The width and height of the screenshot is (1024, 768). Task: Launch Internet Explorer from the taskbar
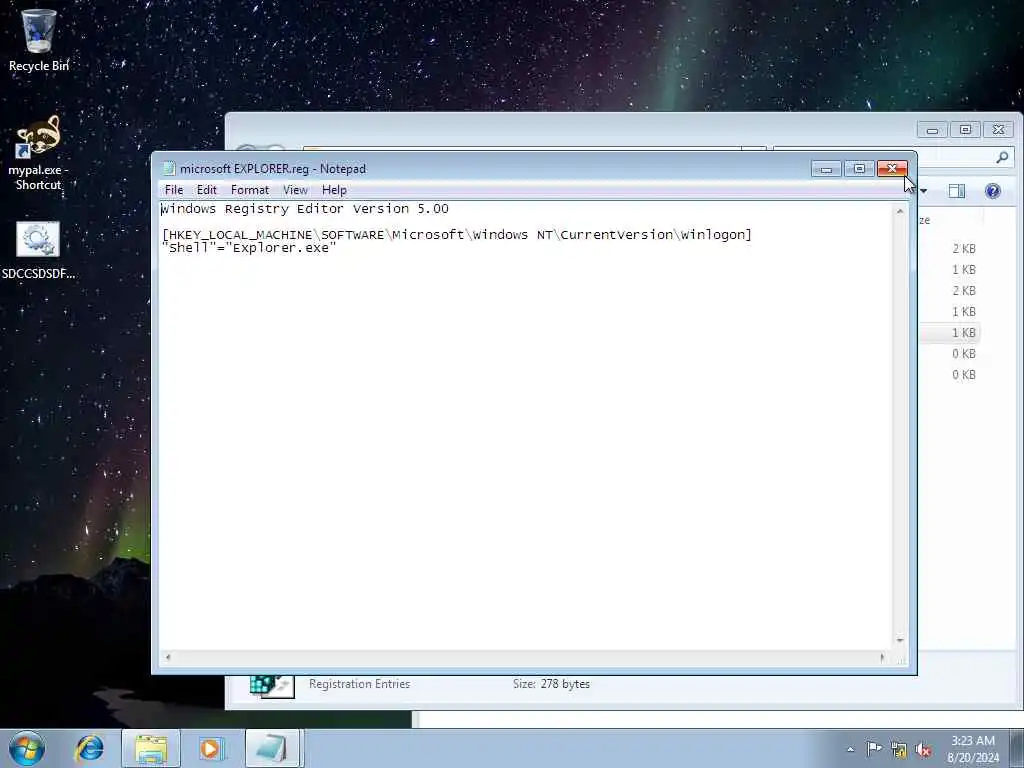(89, 748)
